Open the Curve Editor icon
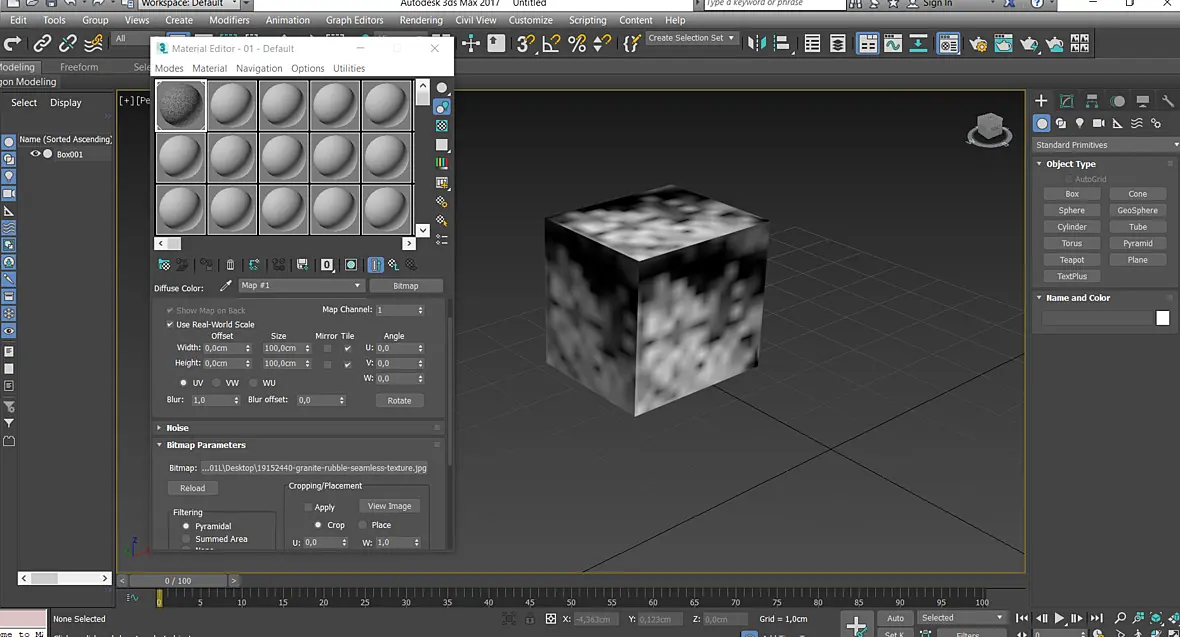This screenshot has width=1180, height=637. pos(893,44)
